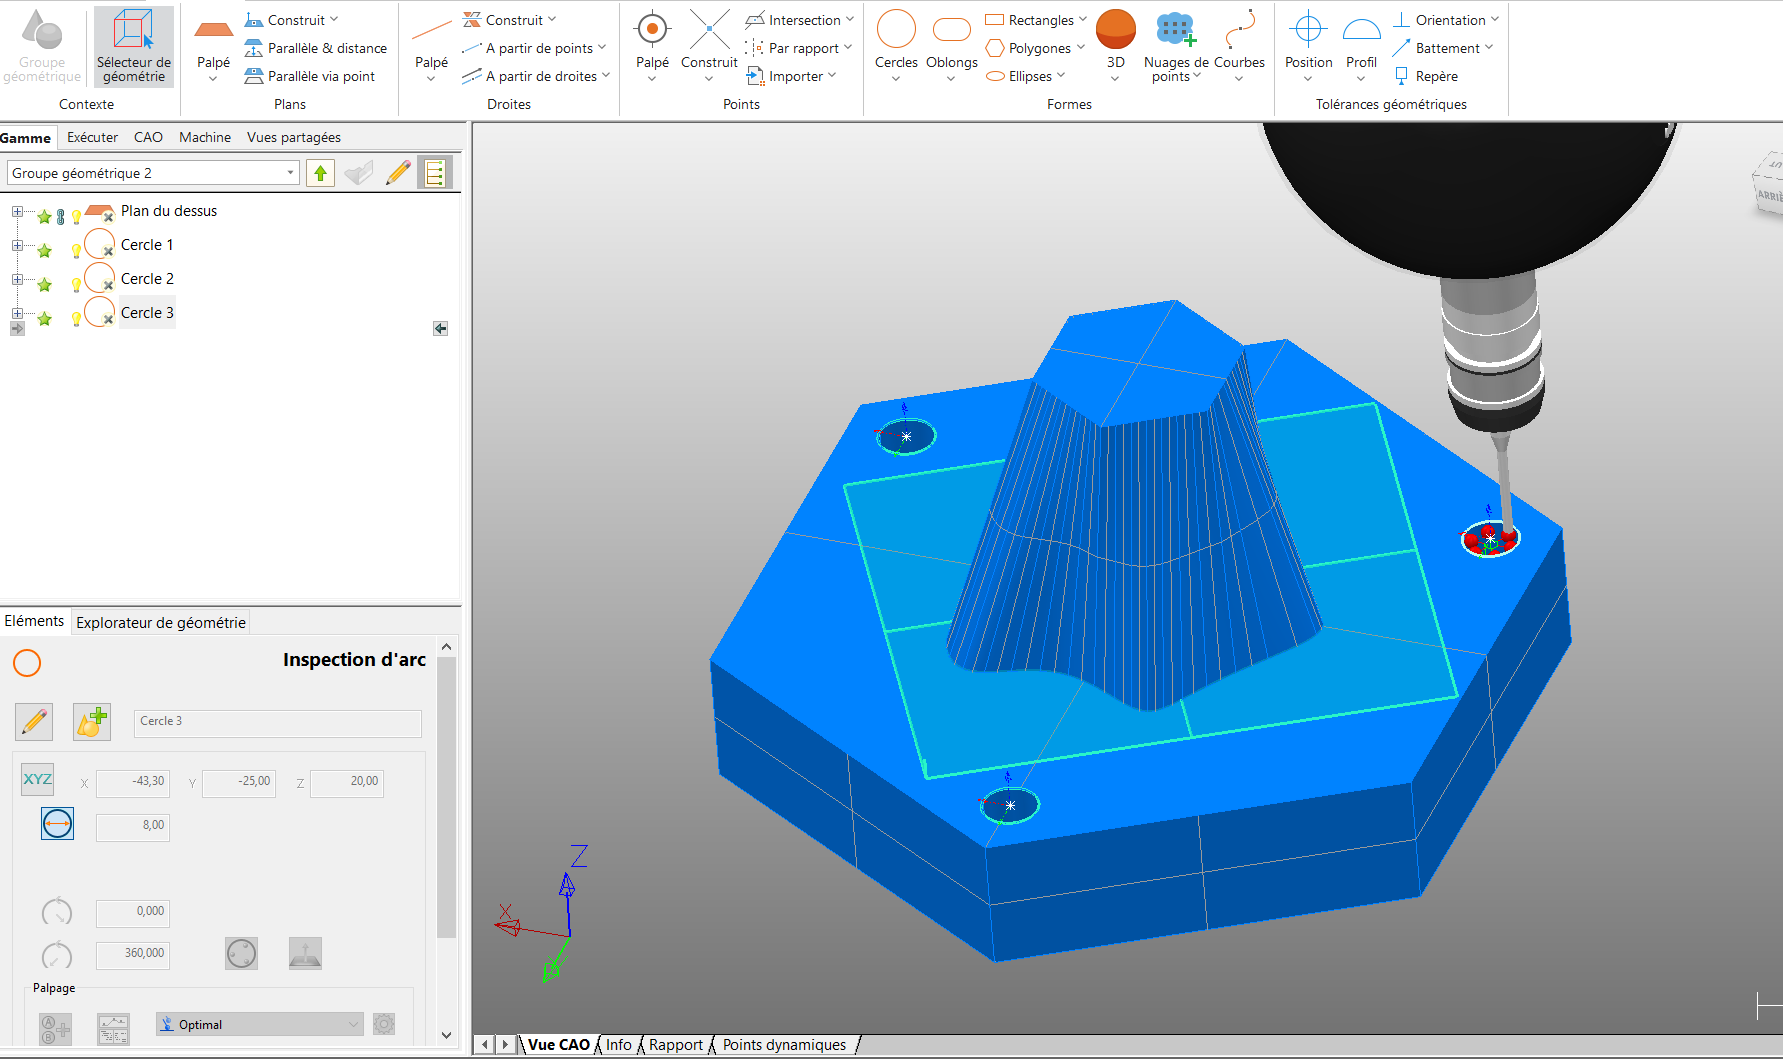1783x1059 pixels.
Task: Expand the Plan du dessus tree node
Action: (17, 212)
